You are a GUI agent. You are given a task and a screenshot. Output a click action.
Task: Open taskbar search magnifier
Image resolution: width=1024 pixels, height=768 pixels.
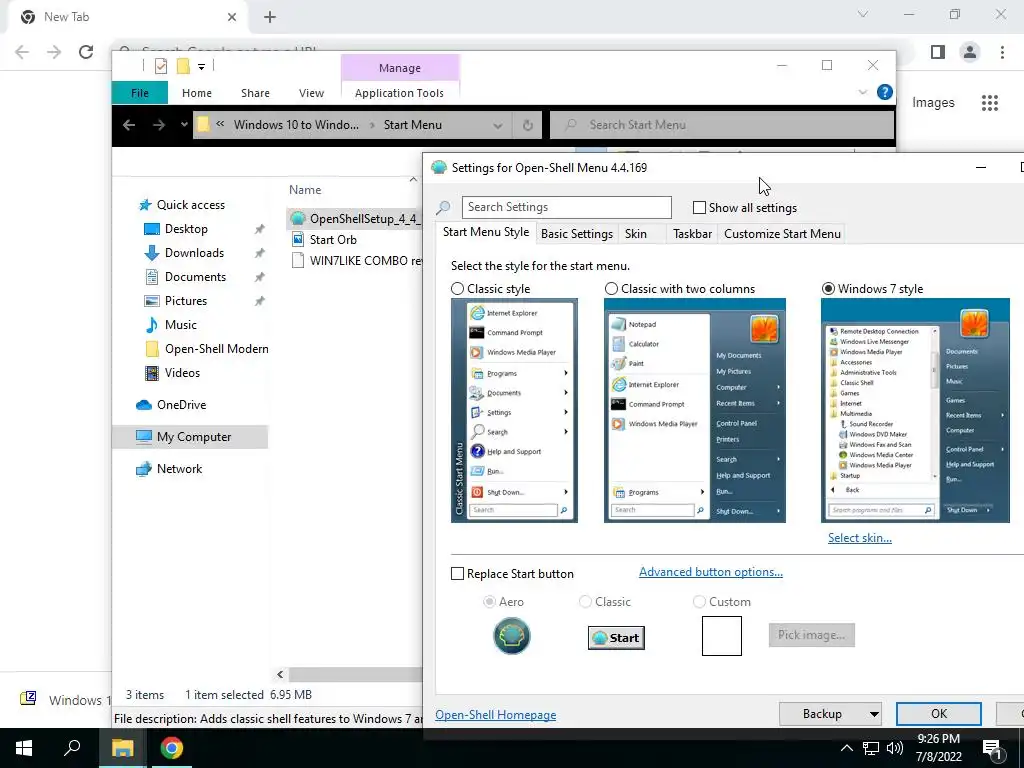pos(72,748)
